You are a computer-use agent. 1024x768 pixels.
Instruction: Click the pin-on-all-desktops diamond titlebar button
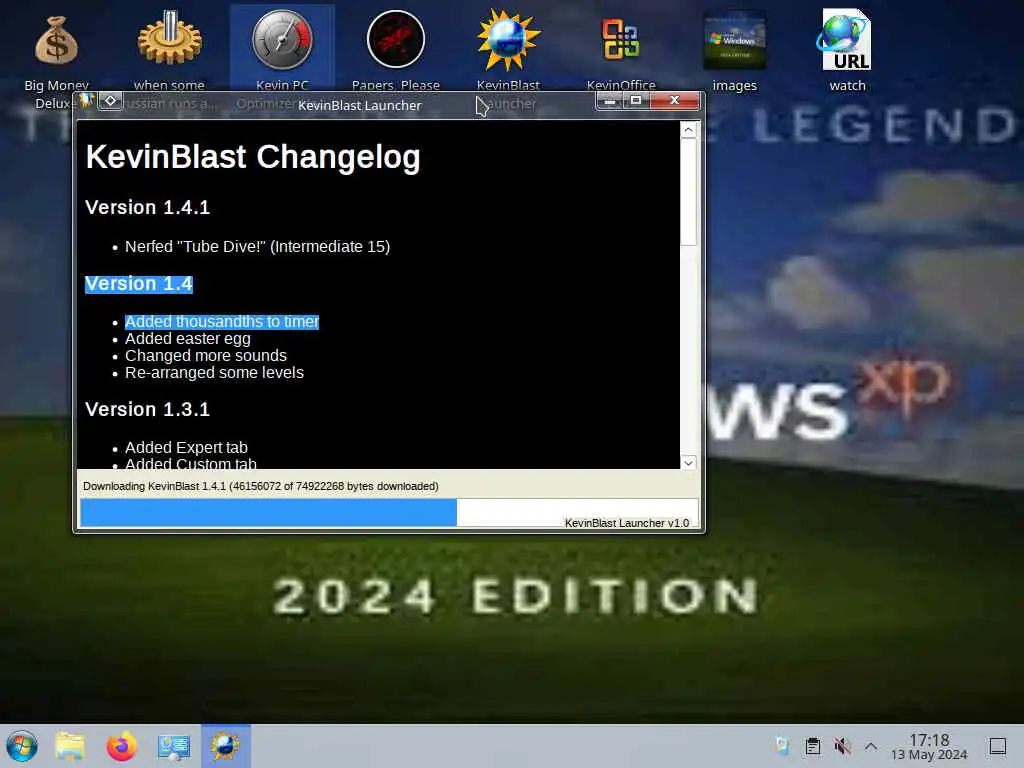coord(110,101)
